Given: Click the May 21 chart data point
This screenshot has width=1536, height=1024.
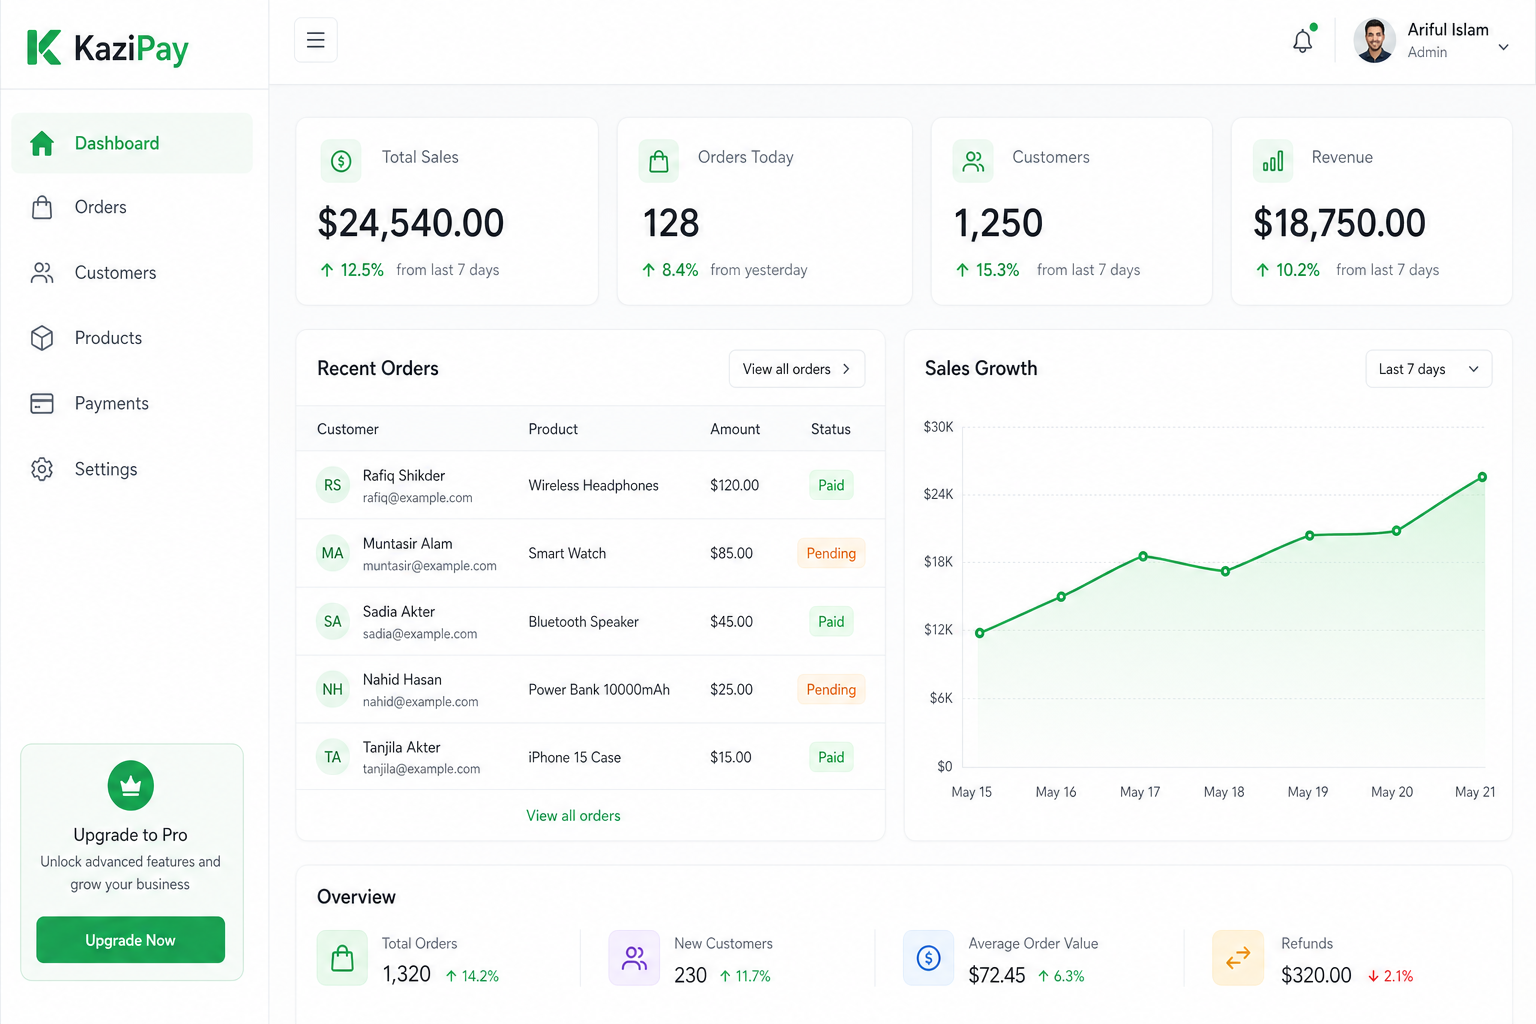Looking at the screenshot, I should pyautogui.click(x=1482, y=477).
